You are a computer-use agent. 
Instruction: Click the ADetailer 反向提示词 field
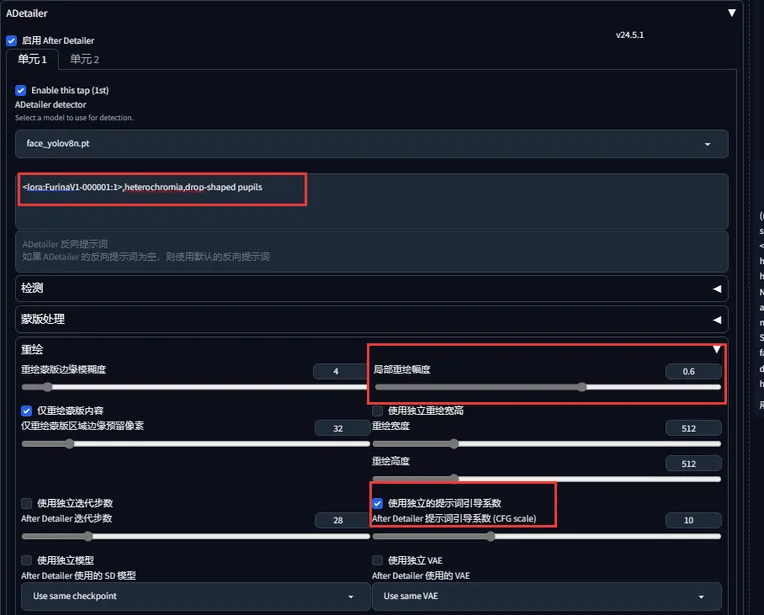point(371,250)
